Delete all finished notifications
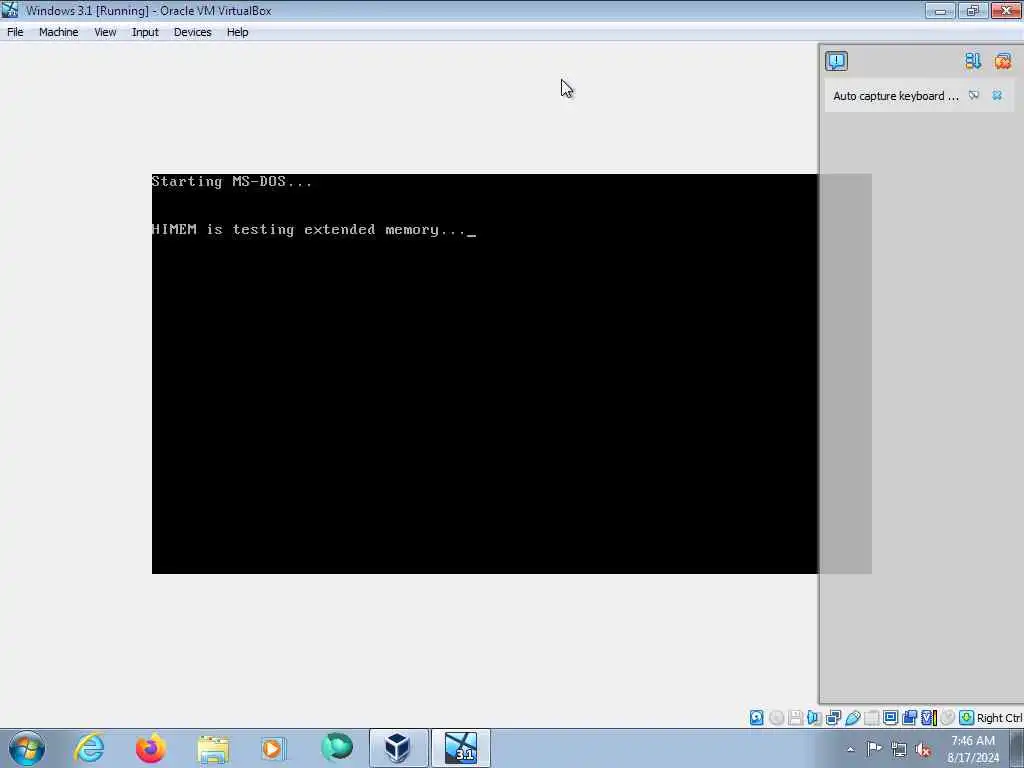 click(1002, 61)
